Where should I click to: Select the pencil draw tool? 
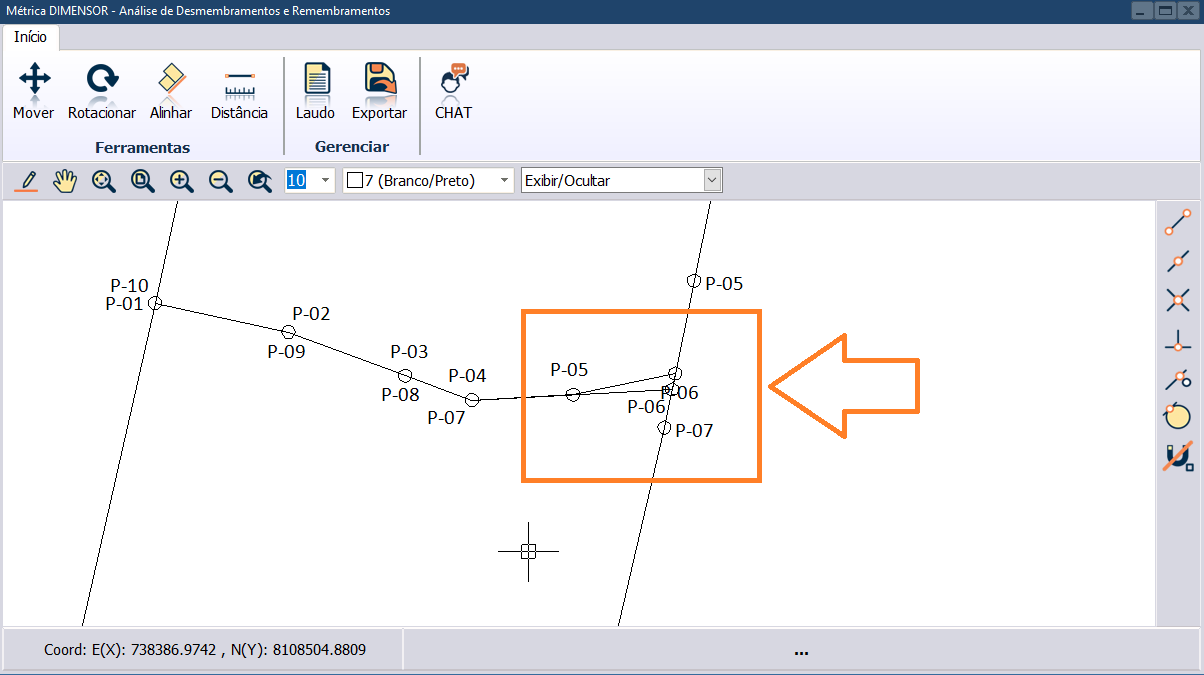point(27,181)
